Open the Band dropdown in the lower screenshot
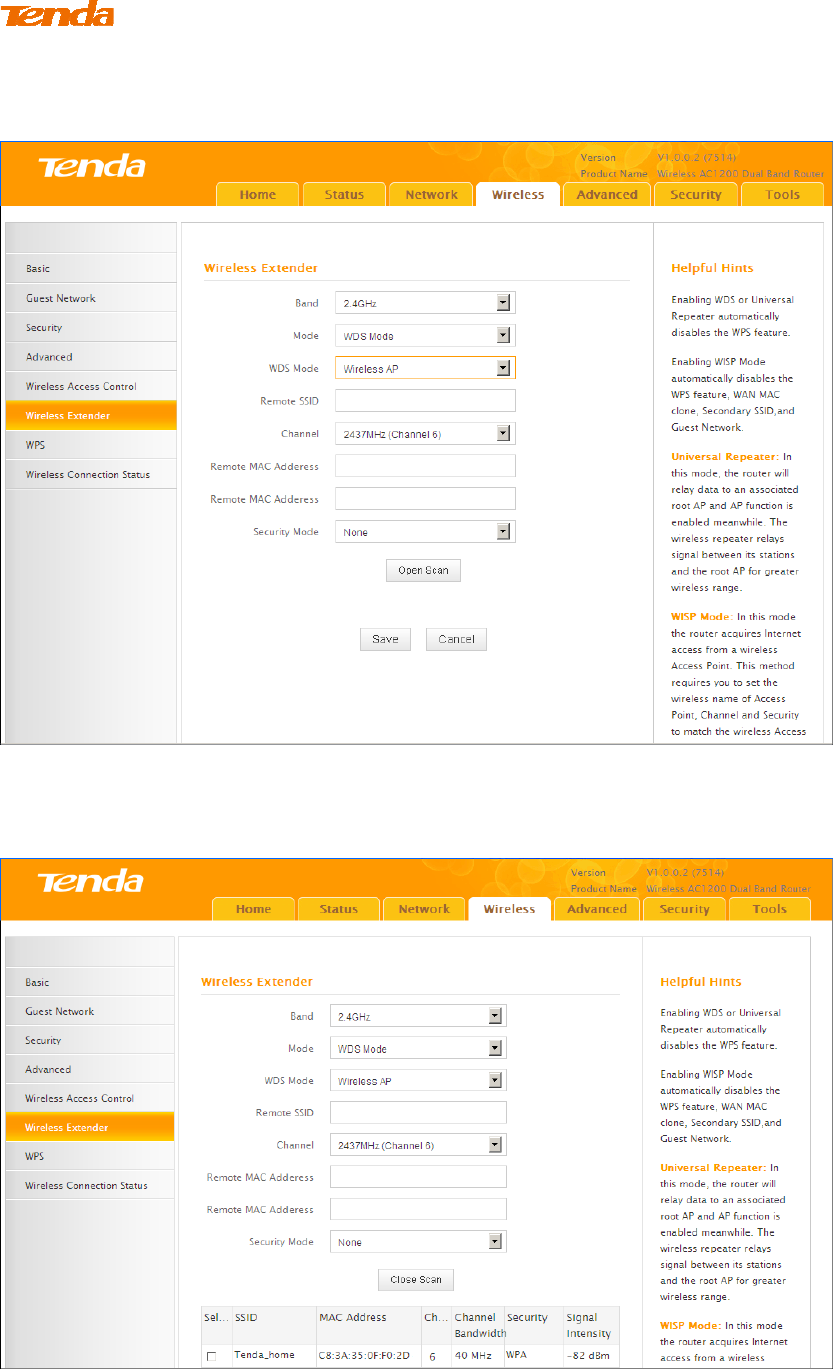 point(418,1016)
